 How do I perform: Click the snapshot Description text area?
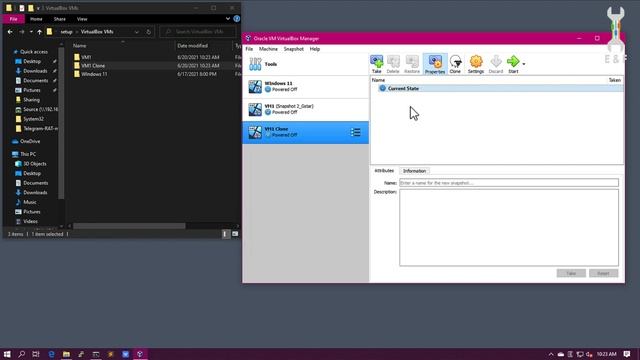coord(509,227)
